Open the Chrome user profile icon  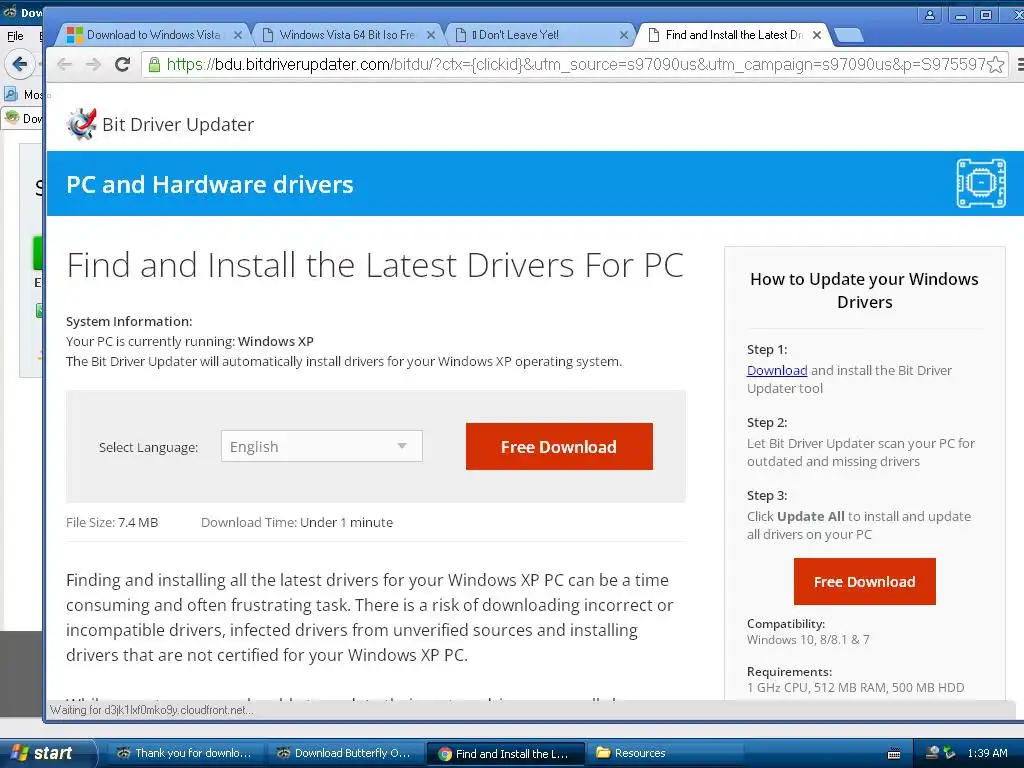pos(929,15)
